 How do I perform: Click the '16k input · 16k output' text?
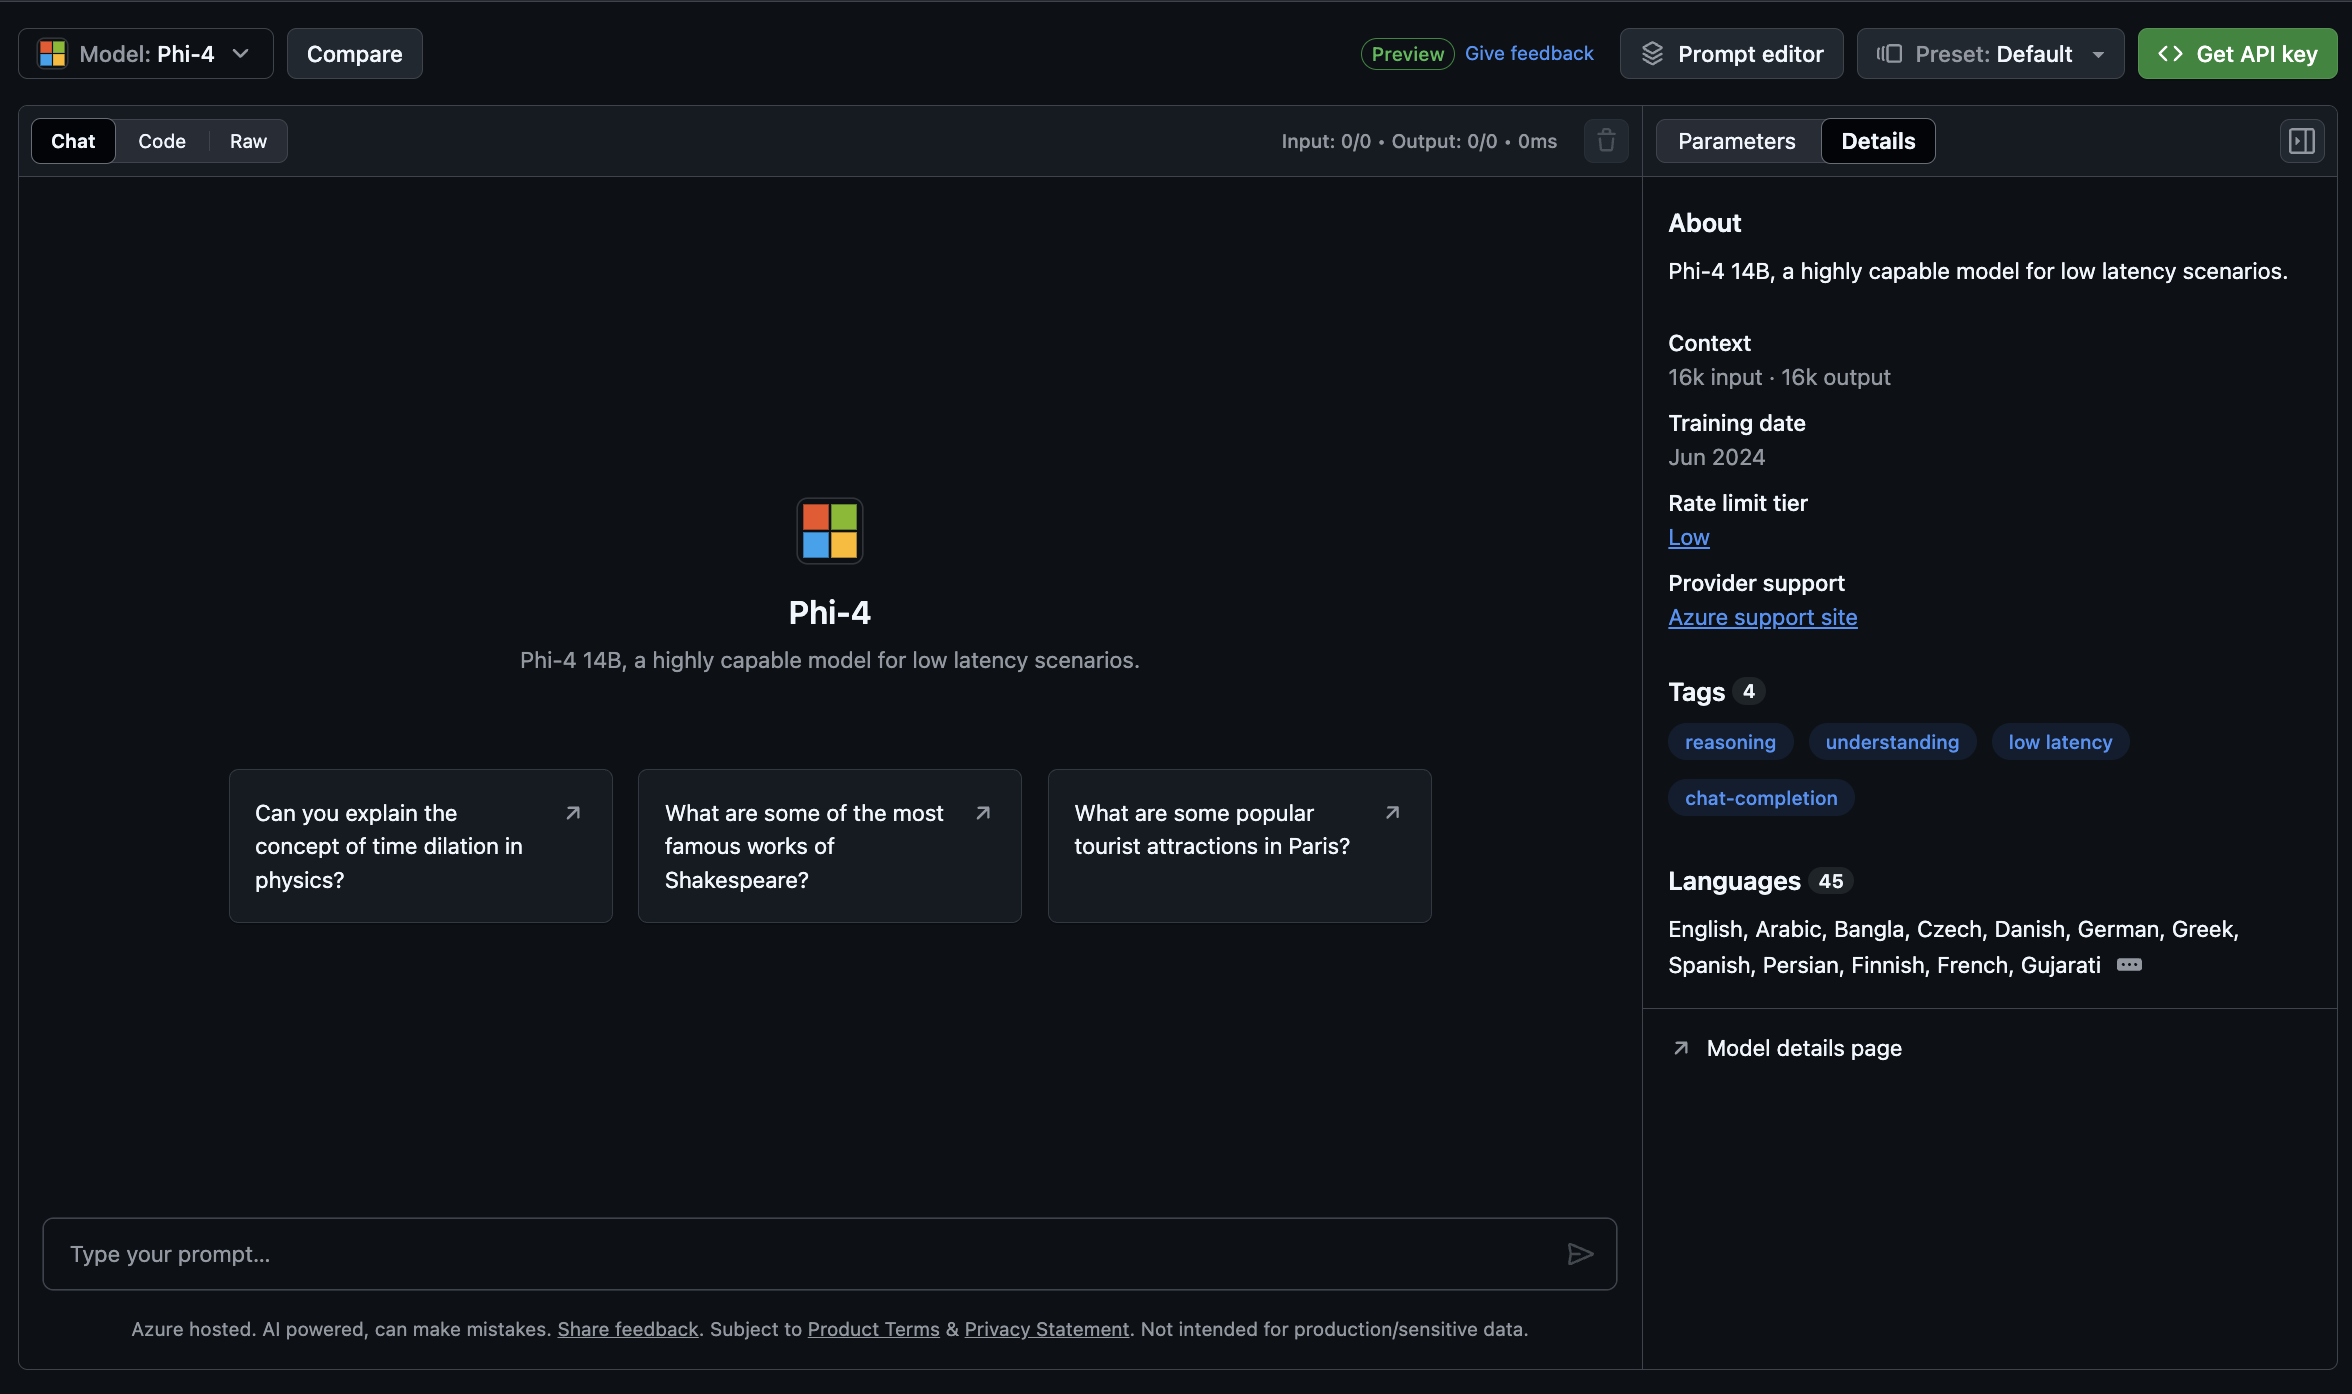click(1779, 377)
